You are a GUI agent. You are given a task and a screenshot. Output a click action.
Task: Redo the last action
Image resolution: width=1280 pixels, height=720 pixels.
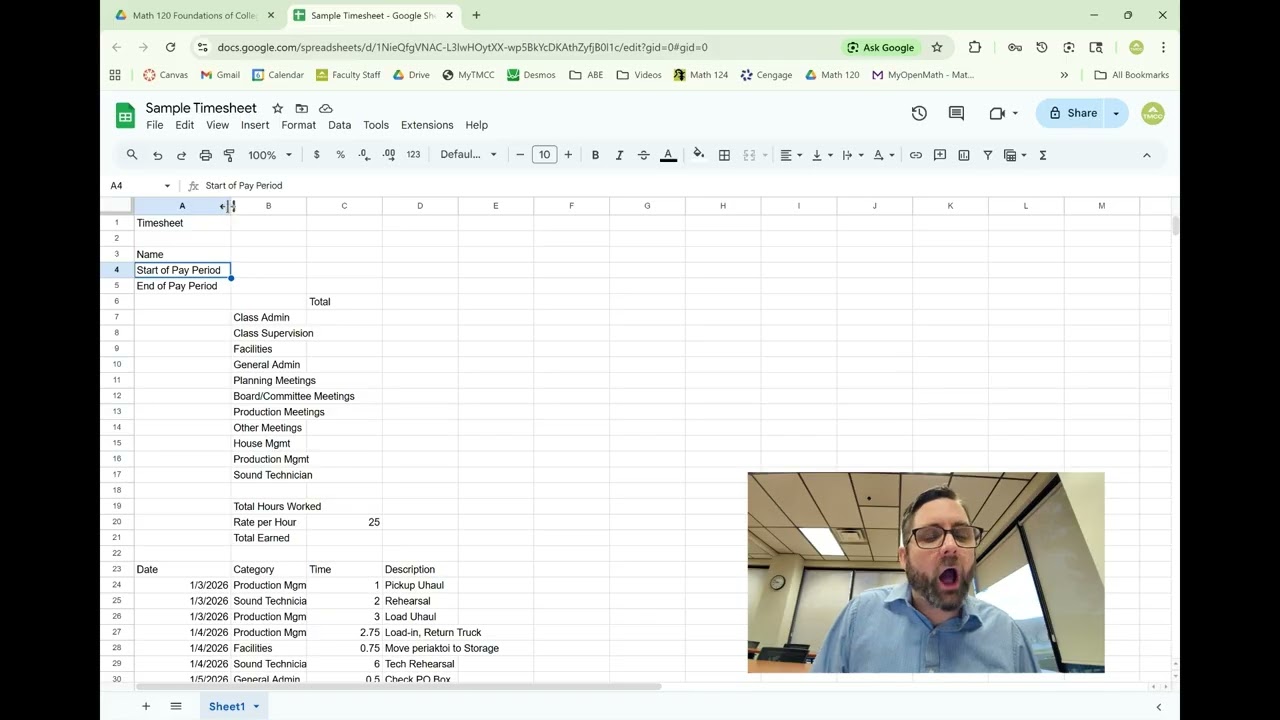click(181, 155)
